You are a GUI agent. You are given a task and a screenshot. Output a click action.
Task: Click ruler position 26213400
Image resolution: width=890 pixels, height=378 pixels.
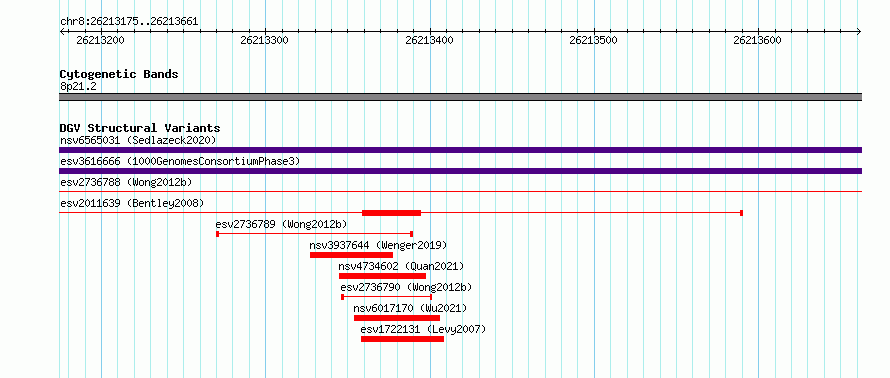429,40
